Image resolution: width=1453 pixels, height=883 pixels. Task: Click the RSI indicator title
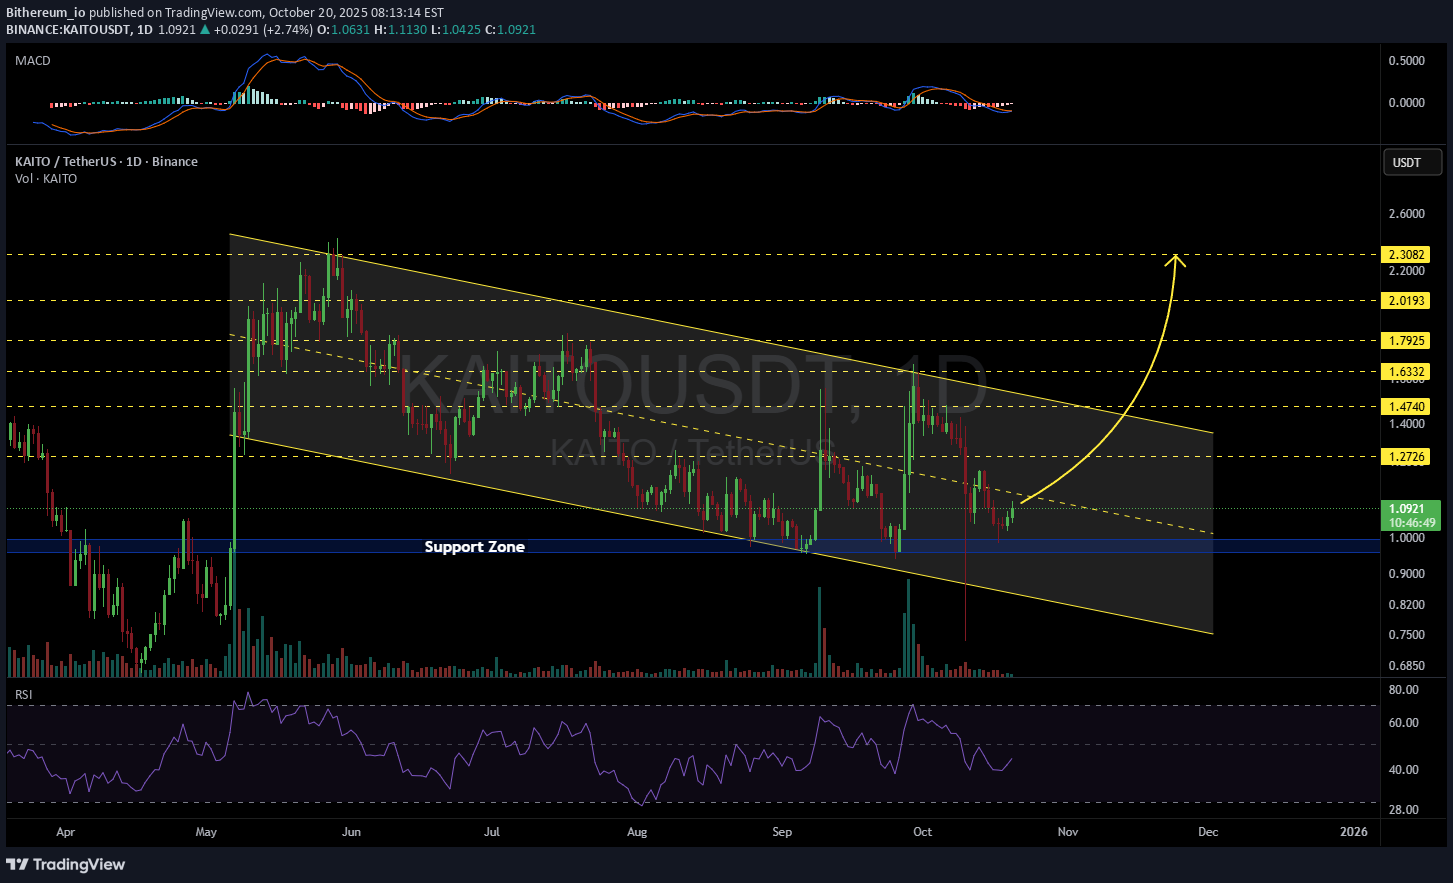(x=23, y=694)
